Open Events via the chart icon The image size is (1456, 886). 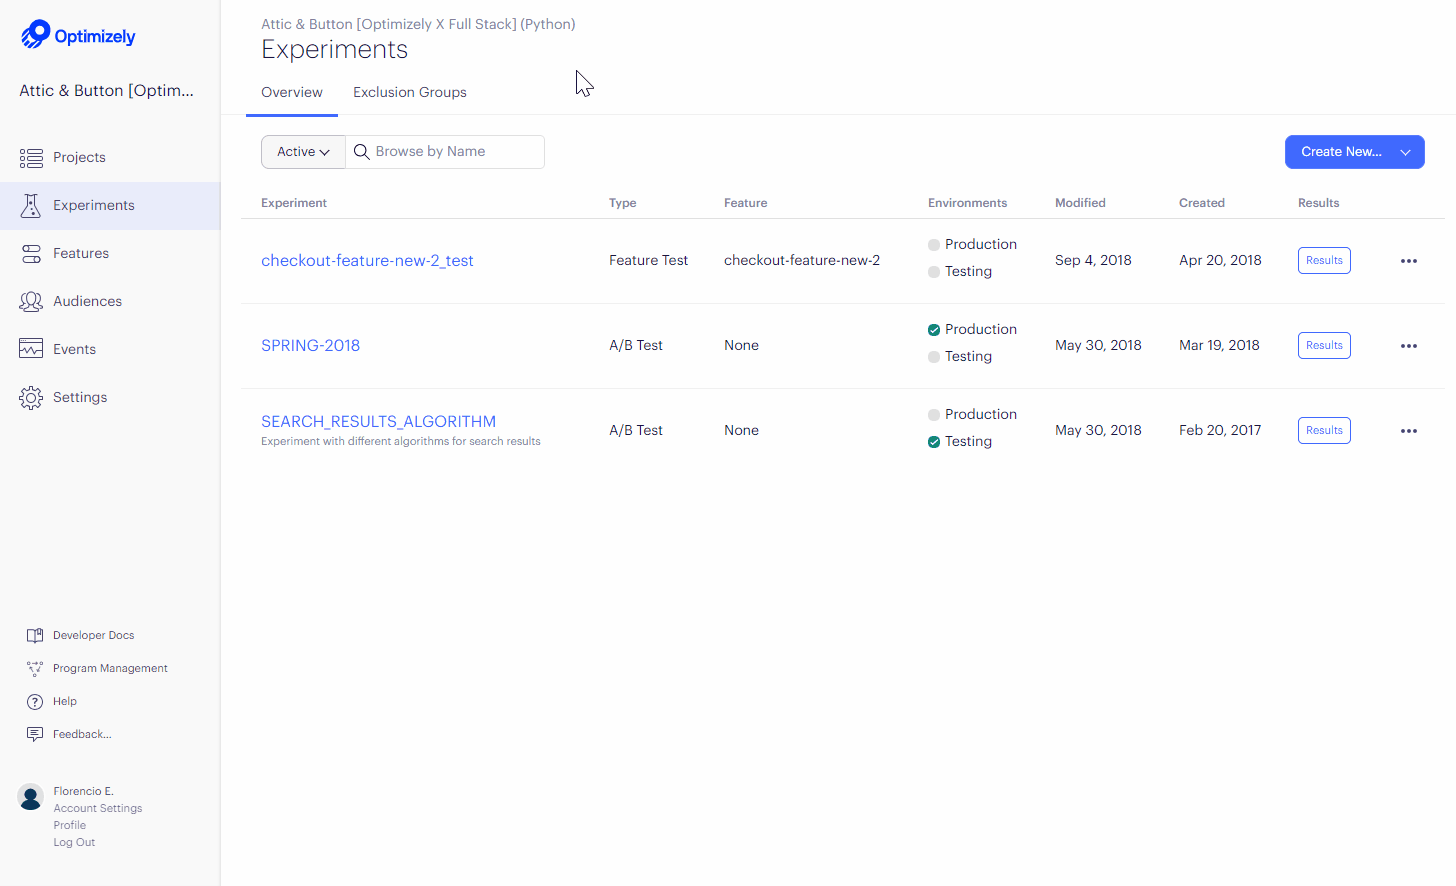click(30, 348)
